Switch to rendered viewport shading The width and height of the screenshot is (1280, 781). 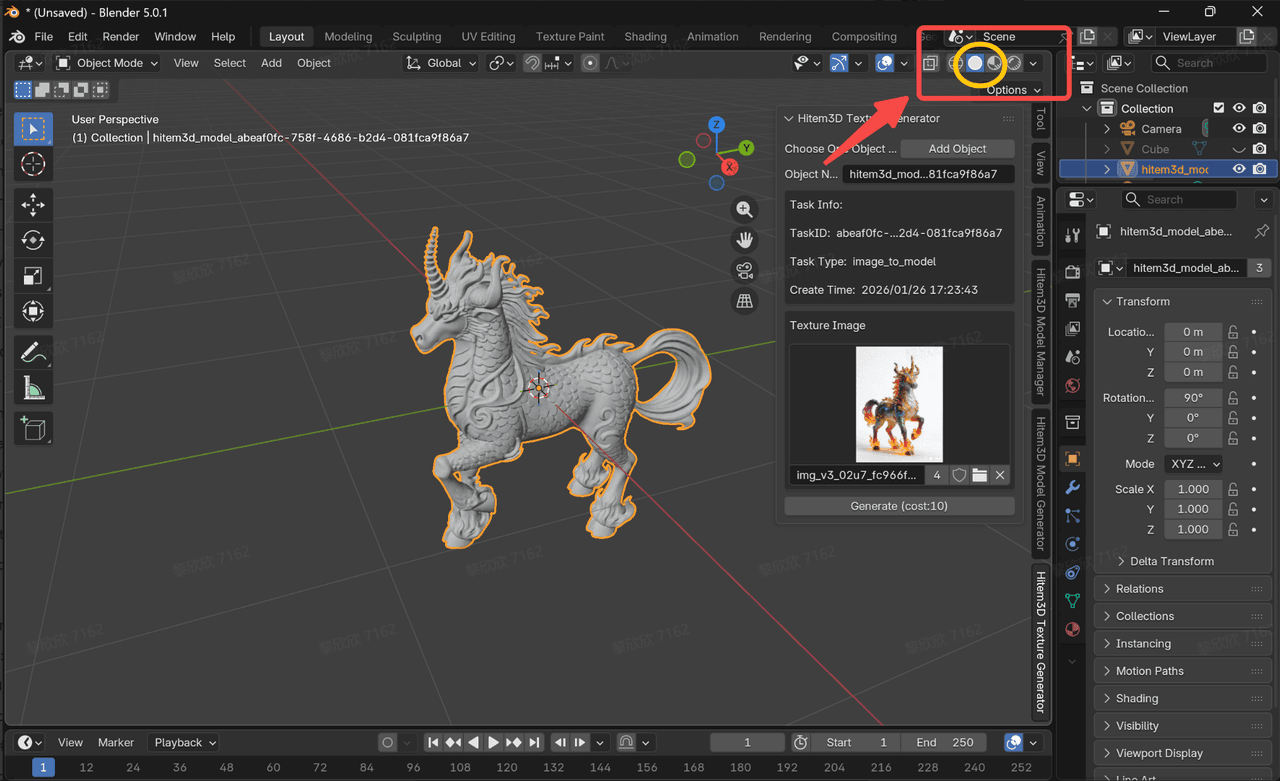pos(1014,63)
